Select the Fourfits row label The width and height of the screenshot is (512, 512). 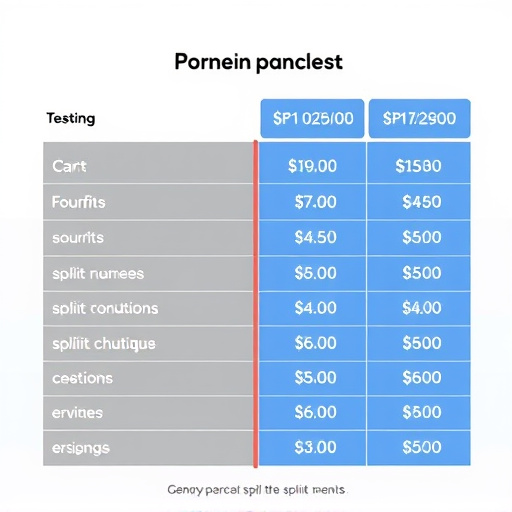tap(79, 202)
